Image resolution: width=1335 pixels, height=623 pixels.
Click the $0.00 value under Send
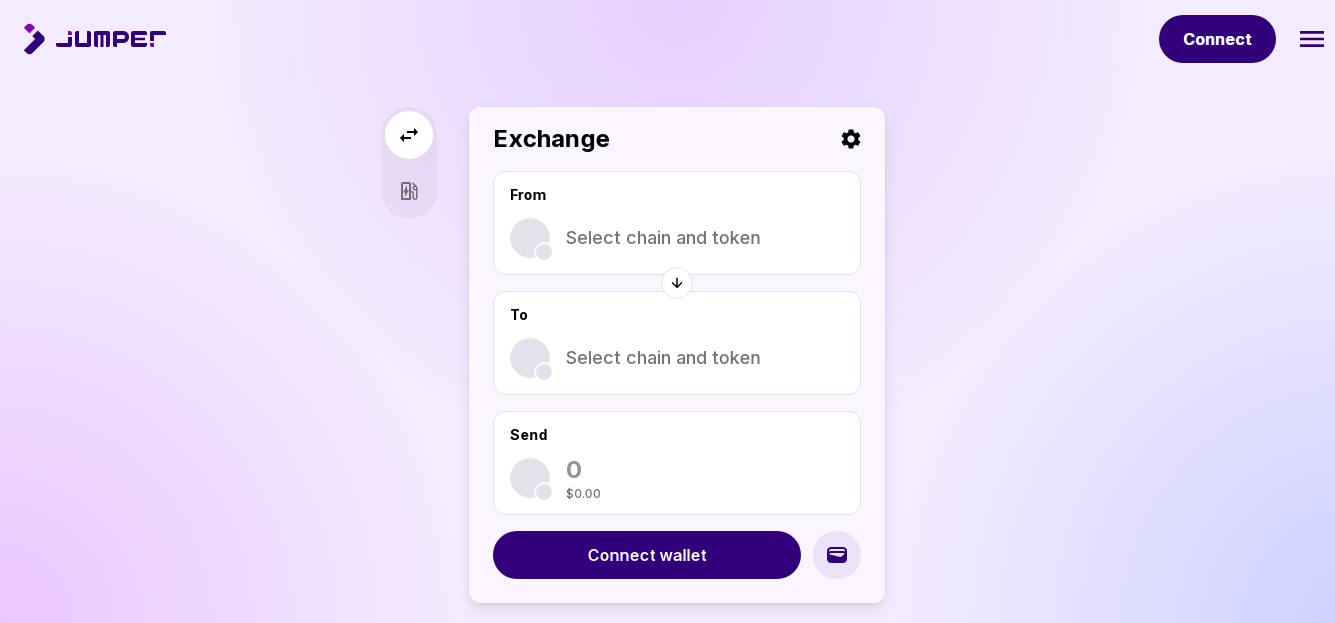(x=583, y=494)
